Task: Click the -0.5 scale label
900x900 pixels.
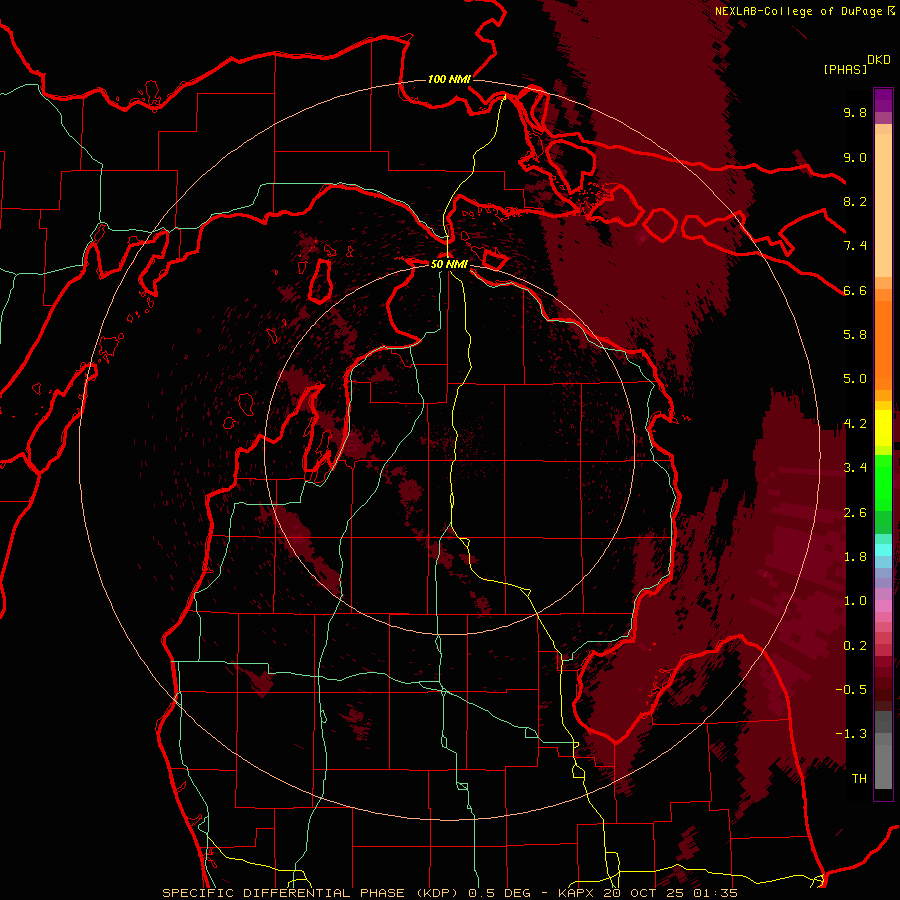Action: [851, 690]
